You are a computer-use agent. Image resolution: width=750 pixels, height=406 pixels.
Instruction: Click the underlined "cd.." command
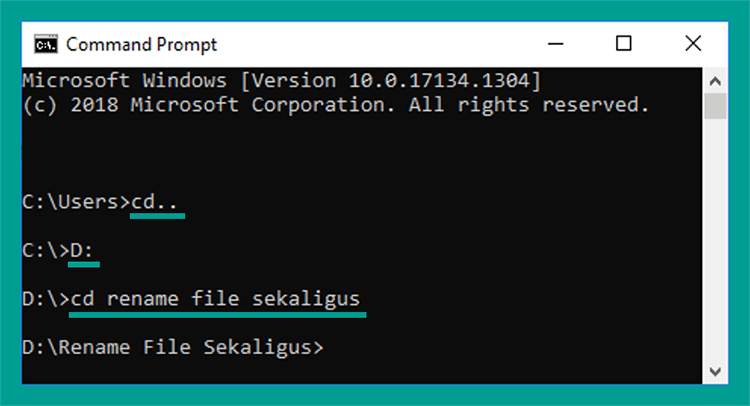tap(154, 202)
